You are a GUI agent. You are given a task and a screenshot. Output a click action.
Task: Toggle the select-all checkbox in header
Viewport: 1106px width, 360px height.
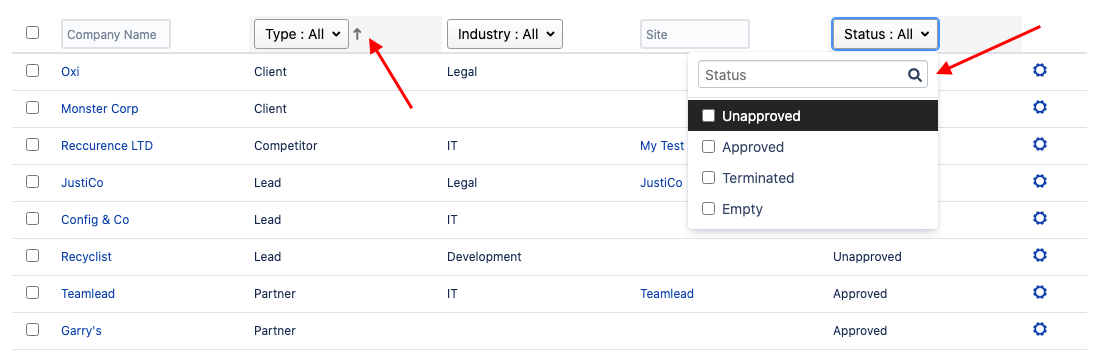[32, 32]
